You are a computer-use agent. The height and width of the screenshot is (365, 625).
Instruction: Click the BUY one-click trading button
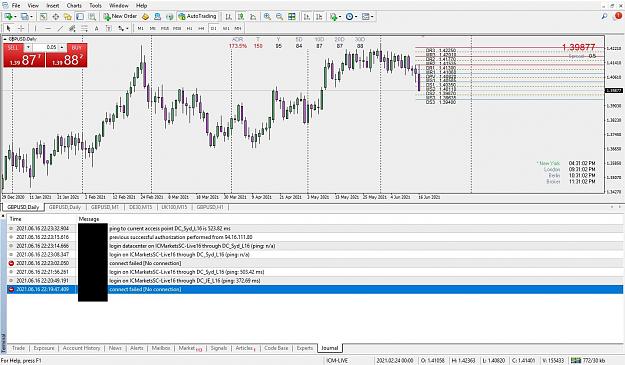point(77,47)
